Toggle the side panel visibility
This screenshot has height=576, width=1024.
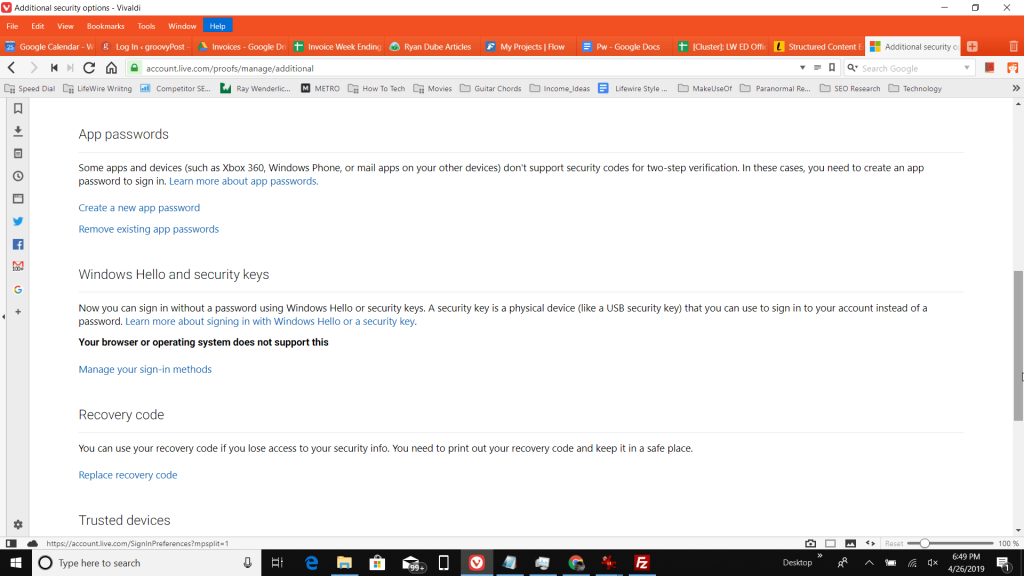coord(11,543)
